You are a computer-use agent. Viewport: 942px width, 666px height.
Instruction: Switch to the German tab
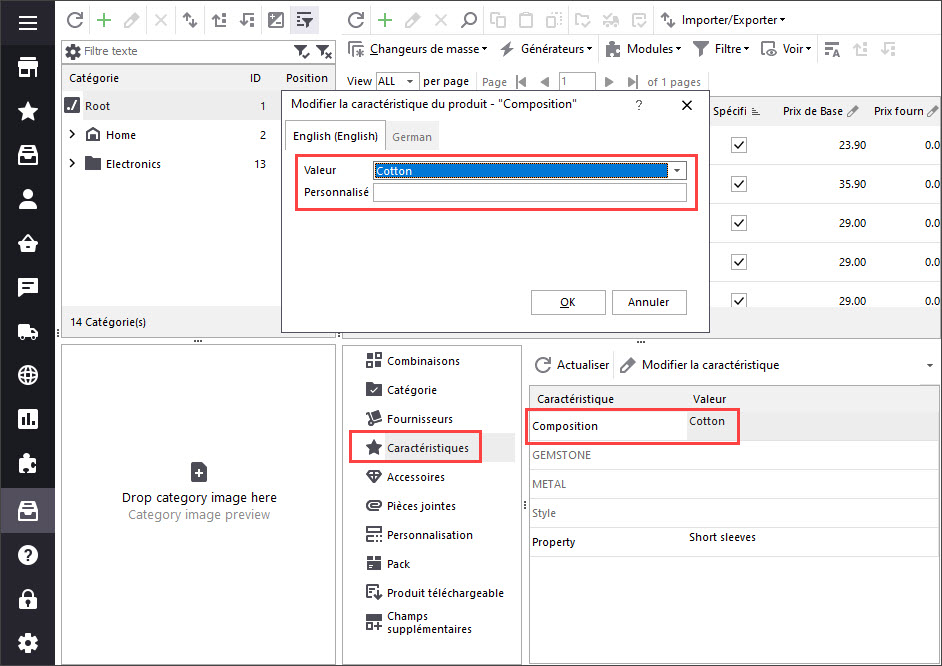click(x=412, y=137)
